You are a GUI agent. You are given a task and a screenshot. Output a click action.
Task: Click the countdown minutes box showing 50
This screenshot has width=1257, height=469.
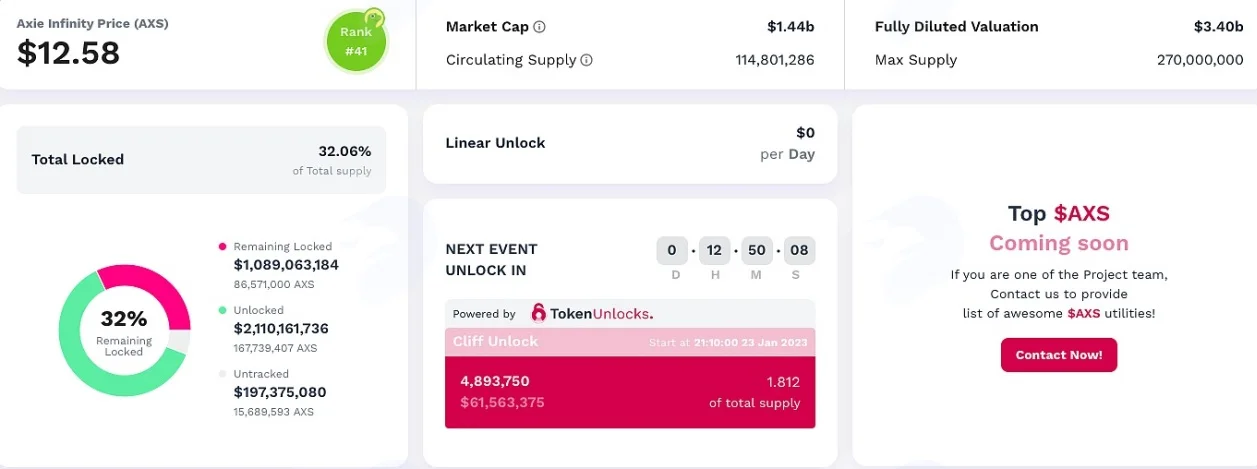pos(757,250)
